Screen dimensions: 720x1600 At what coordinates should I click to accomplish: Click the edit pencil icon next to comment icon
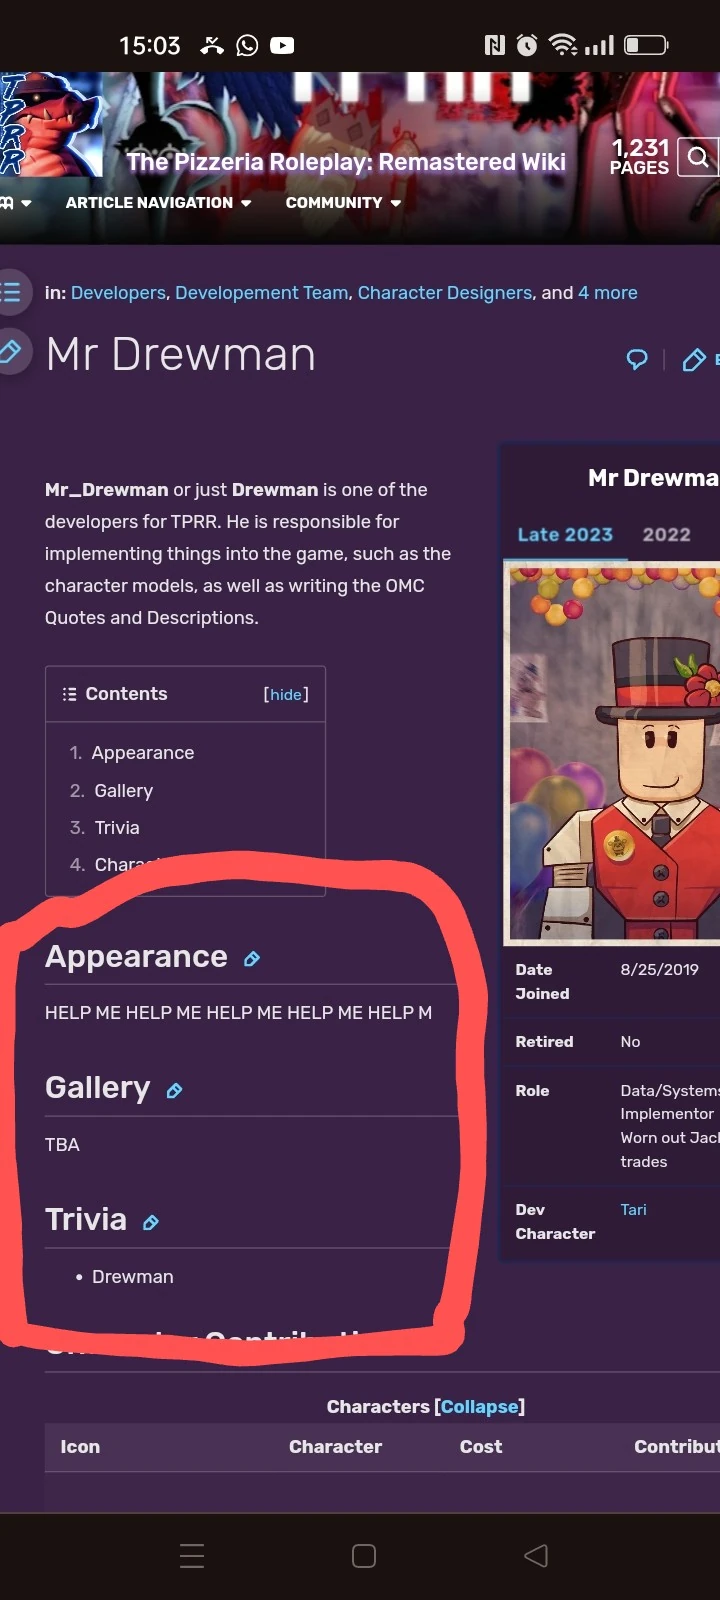pyautogui.click(x=693, y=360)
